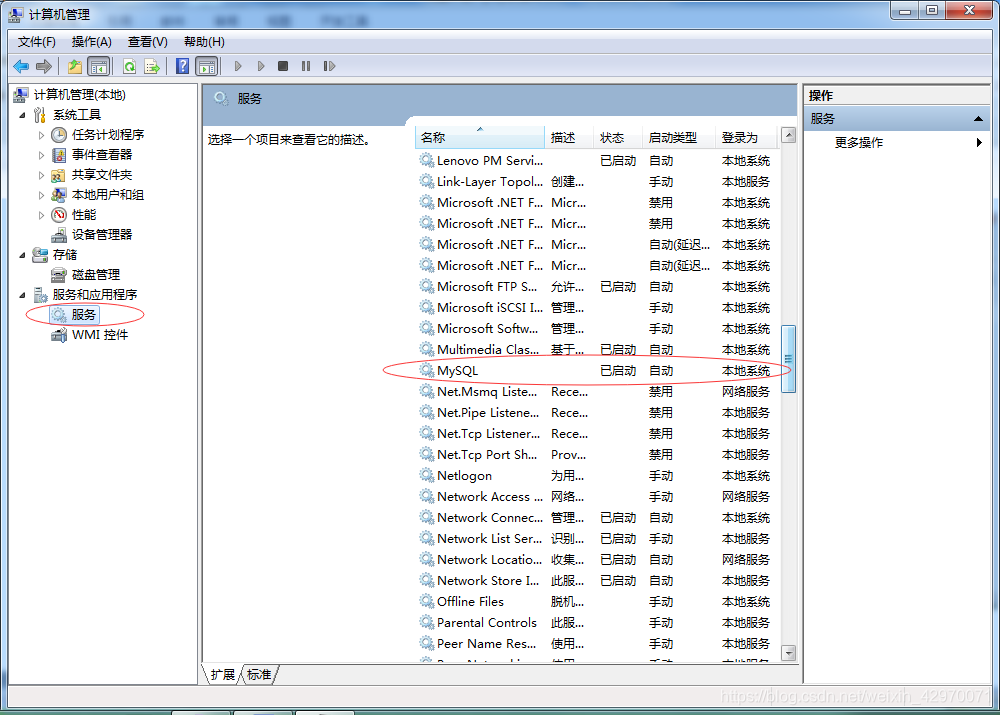Click the MySQL service gear icon
The image size is (1000, 715).
427,370
